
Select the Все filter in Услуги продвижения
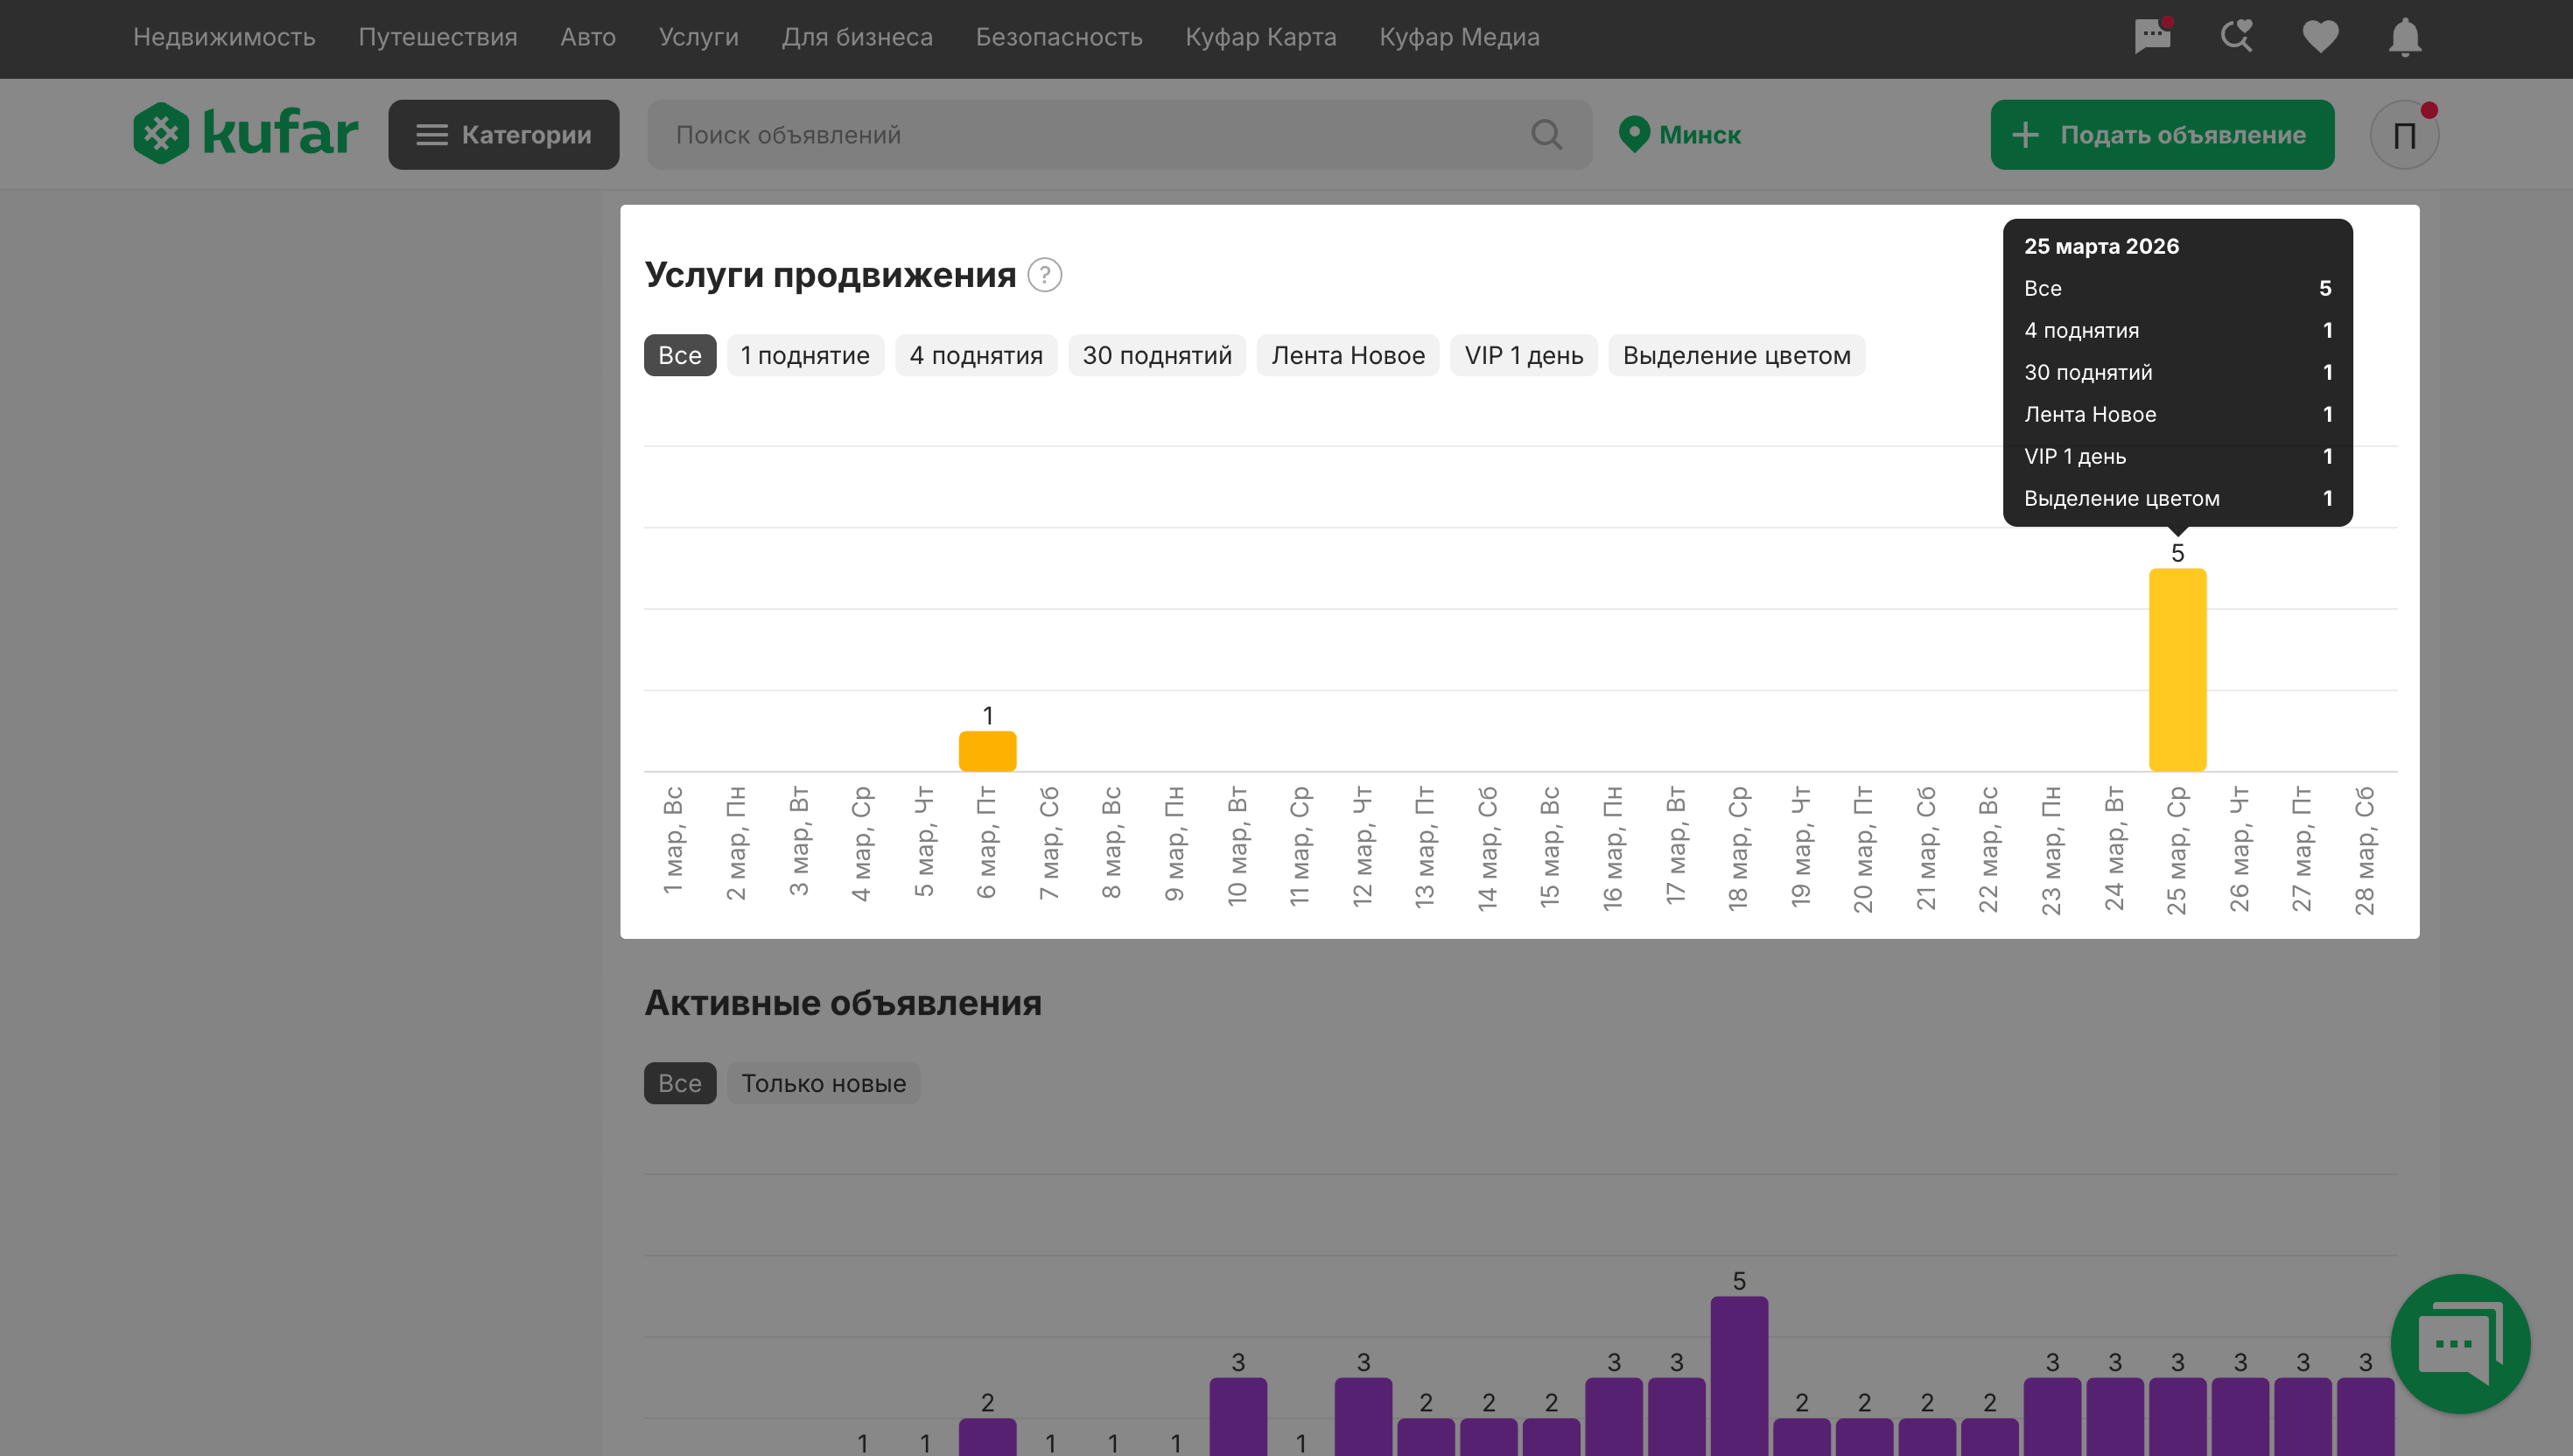tap(680, 355)
